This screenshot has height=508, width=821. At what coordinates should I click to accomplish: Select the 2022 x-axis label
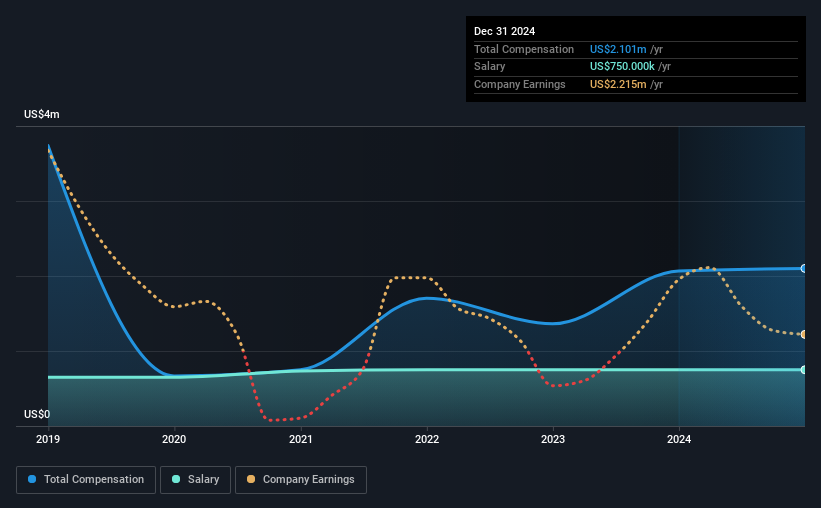427,439
